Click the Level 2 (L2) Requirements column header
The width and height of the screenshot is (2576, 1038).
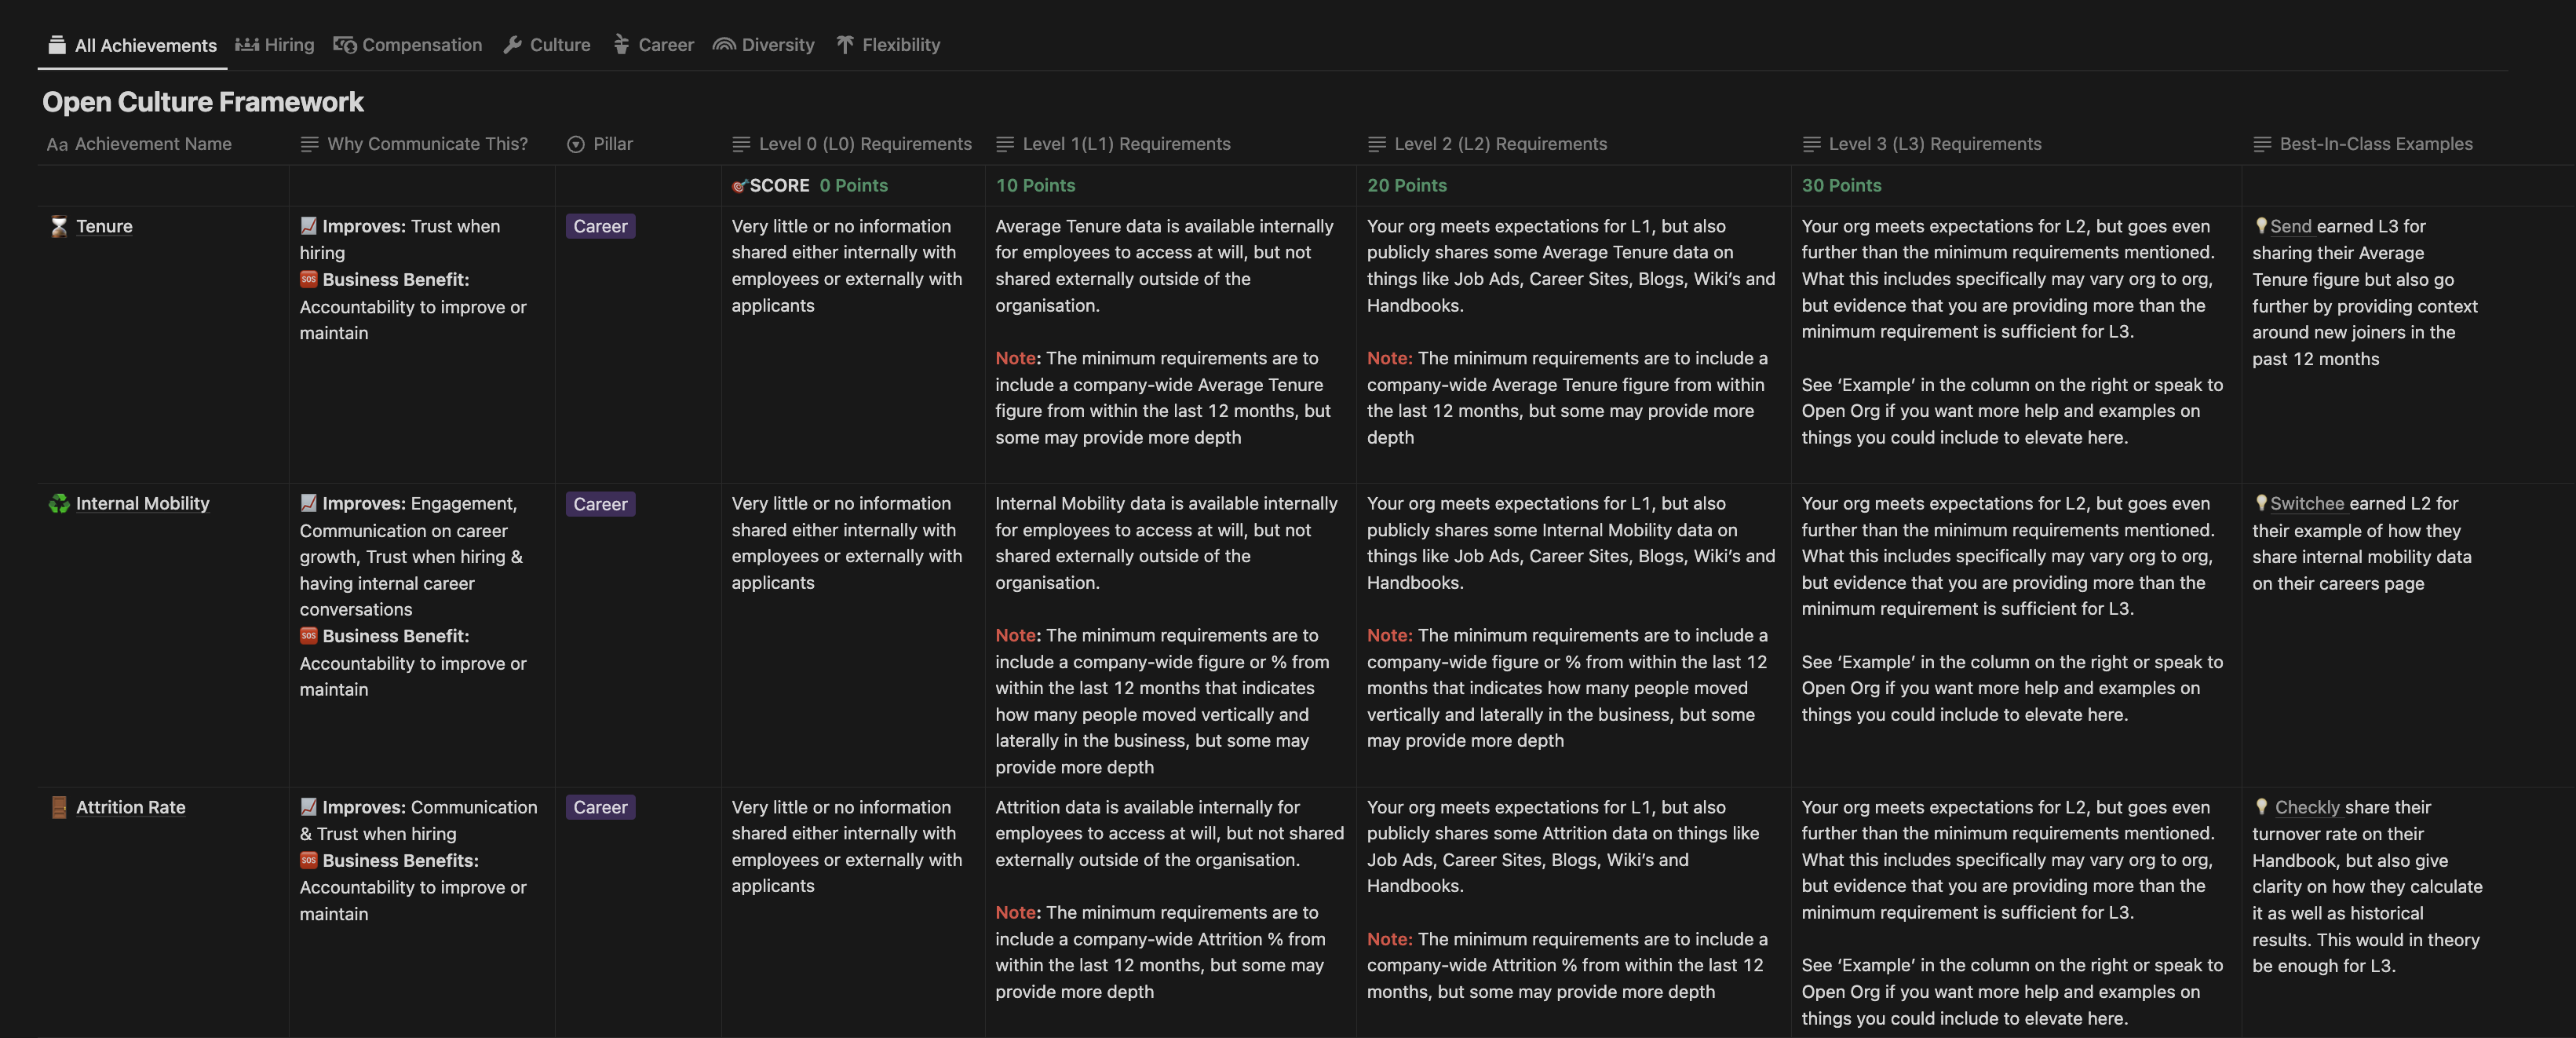pos(1500,144)
